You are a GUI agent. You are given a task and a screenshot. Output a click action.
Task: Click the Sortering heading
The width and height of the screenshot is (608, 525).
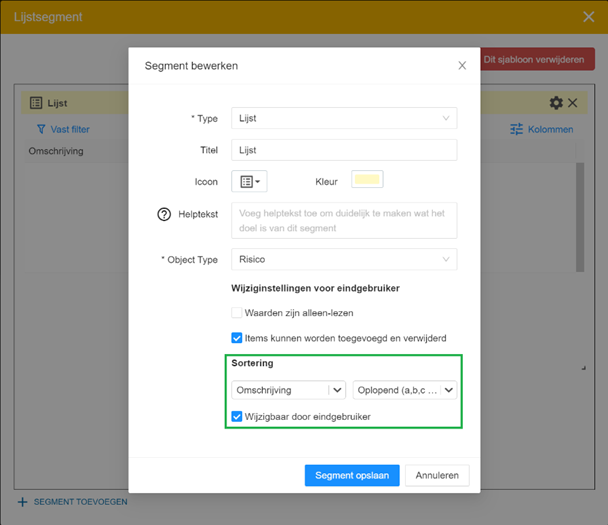252,363
